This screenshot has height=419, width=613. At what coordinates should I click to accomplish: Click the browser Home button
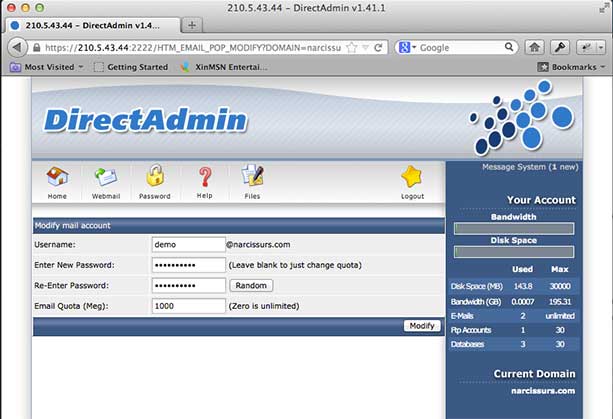tap(534, 48)
